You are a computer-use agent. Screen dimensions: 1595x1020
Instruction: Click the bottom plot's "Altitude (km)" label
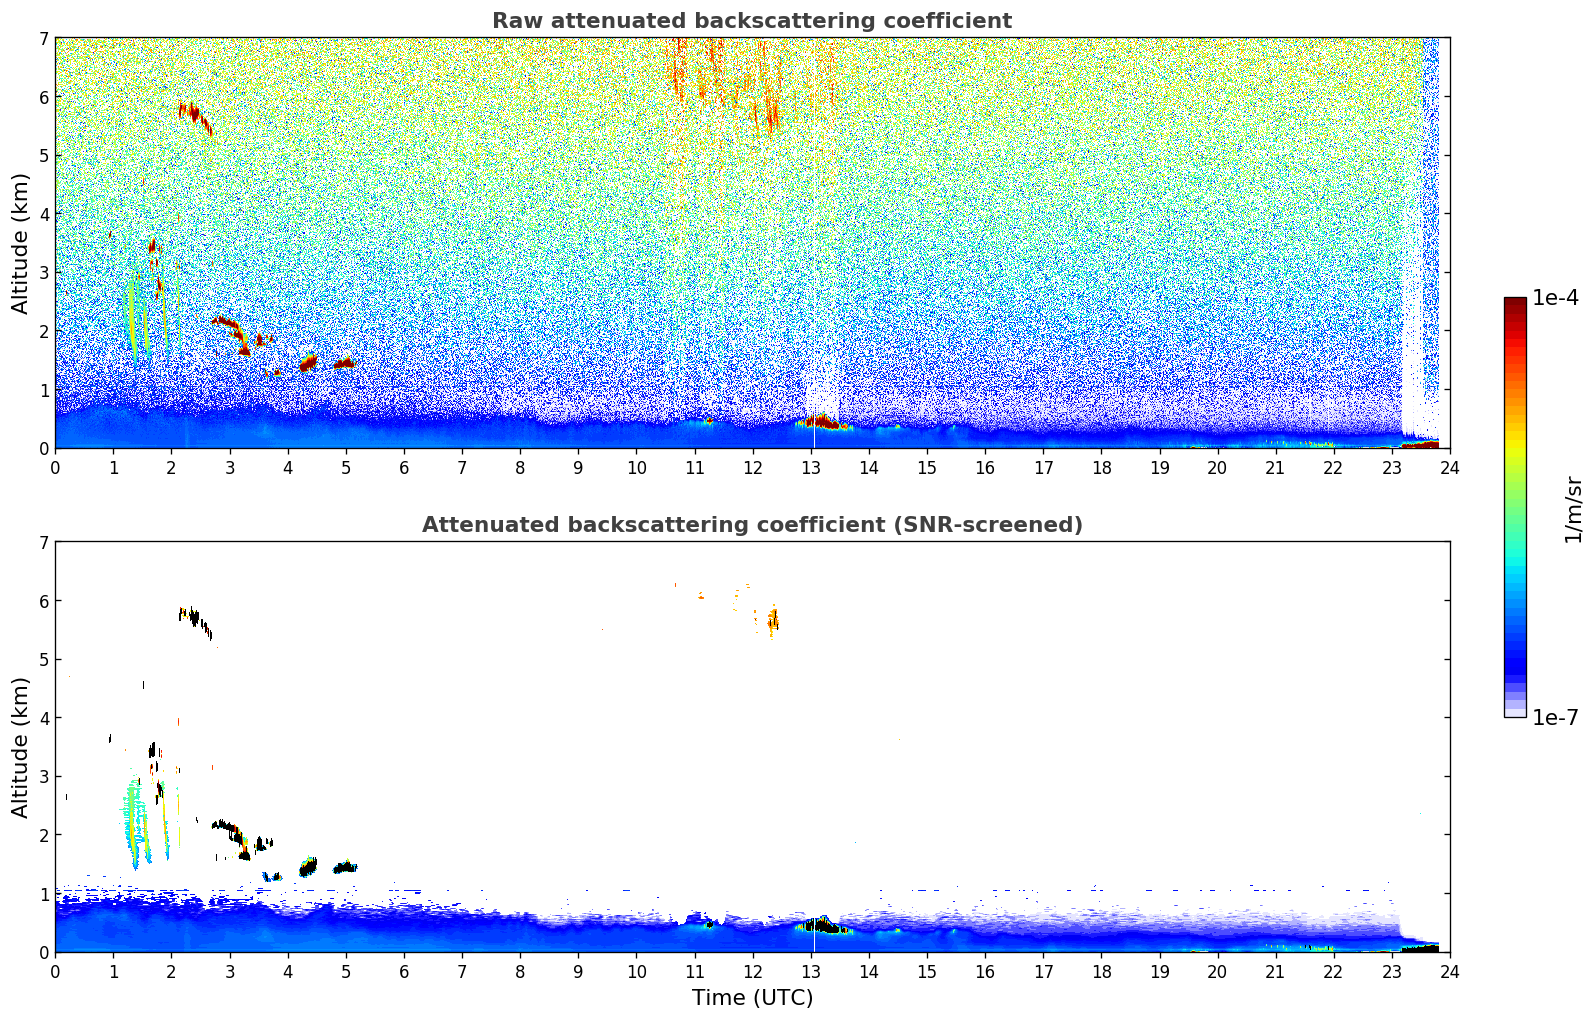pos(20,747)
